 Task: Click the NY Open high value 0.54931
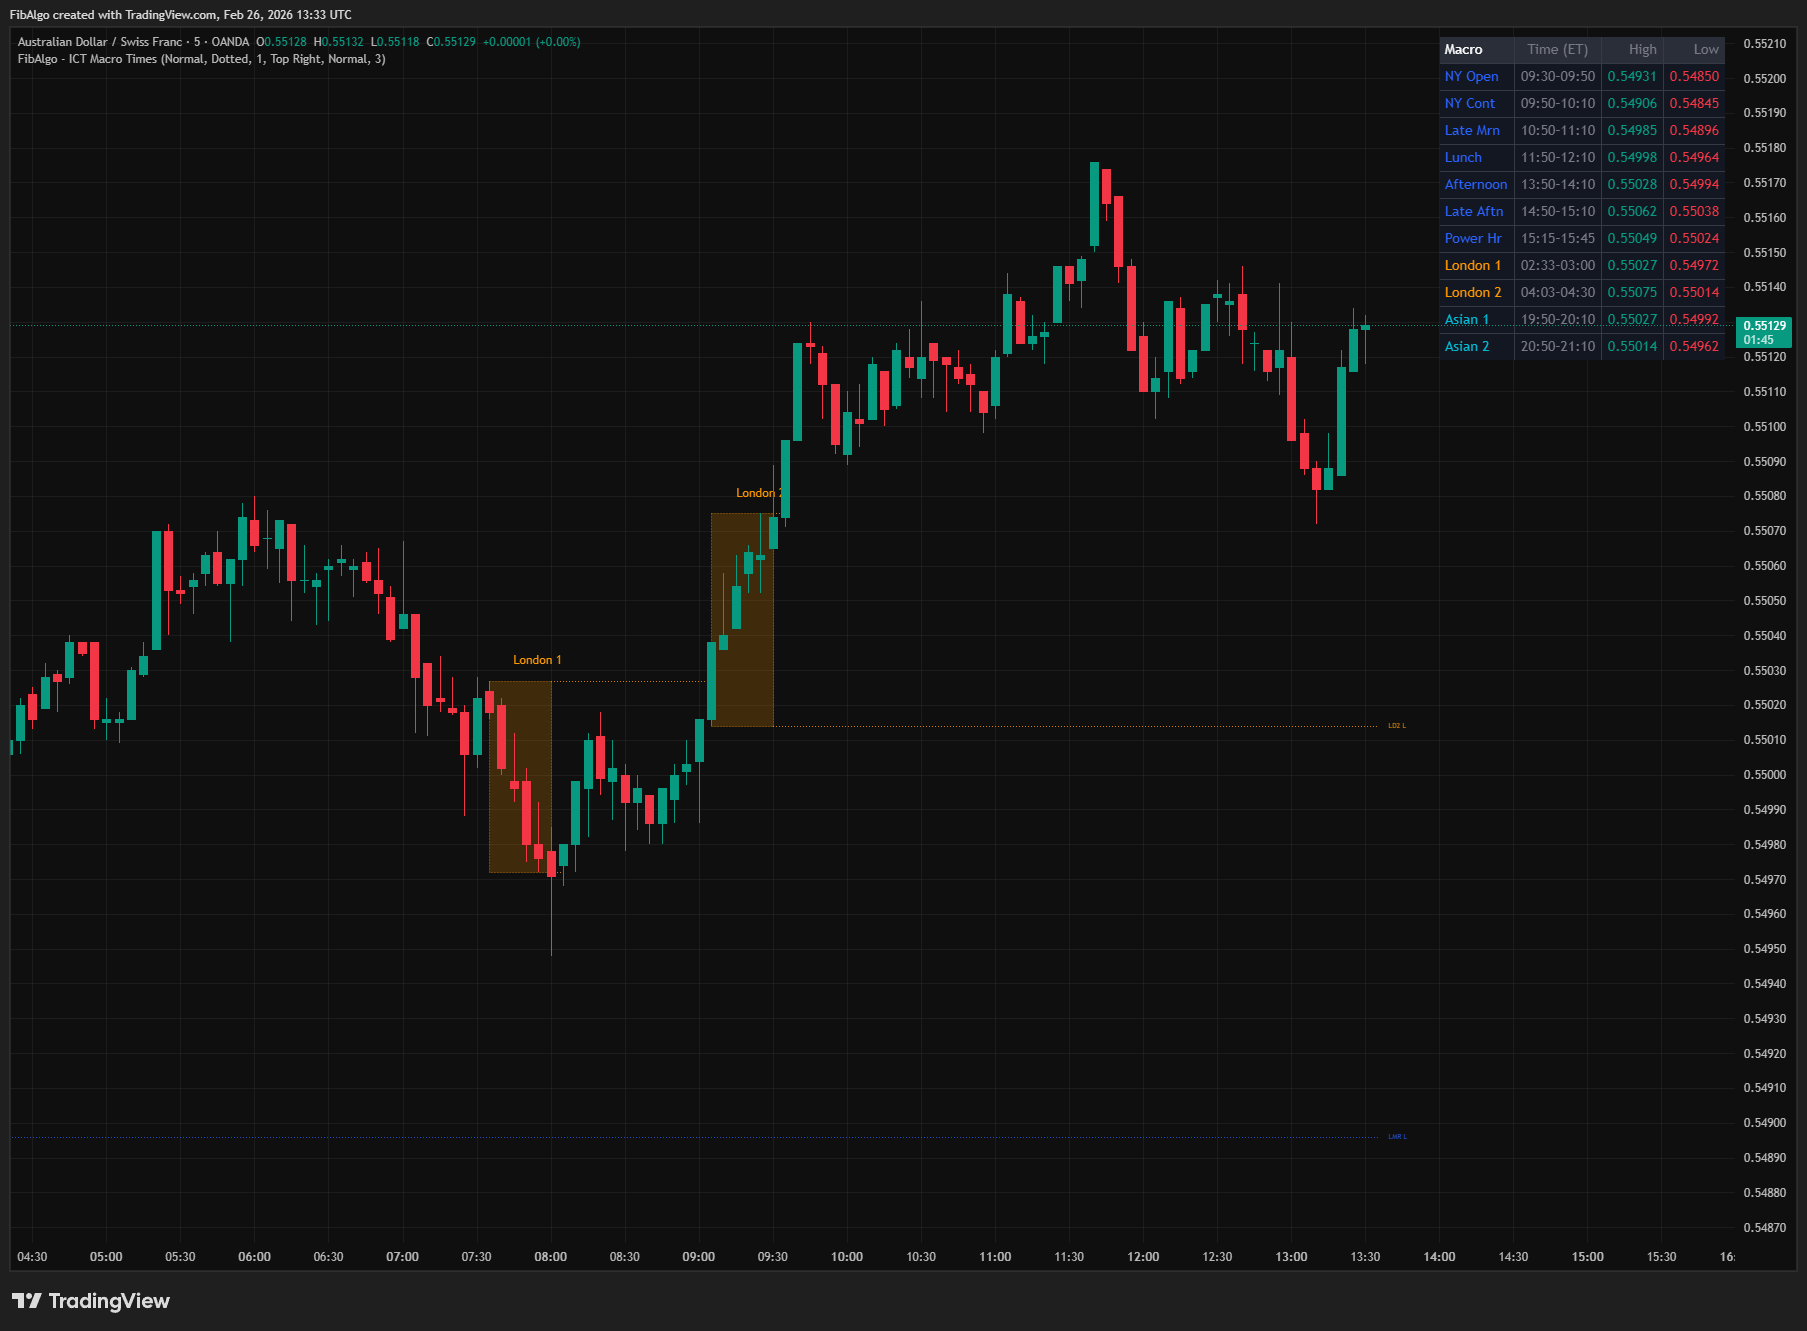pyautogui.click(x=1631, y=76)
